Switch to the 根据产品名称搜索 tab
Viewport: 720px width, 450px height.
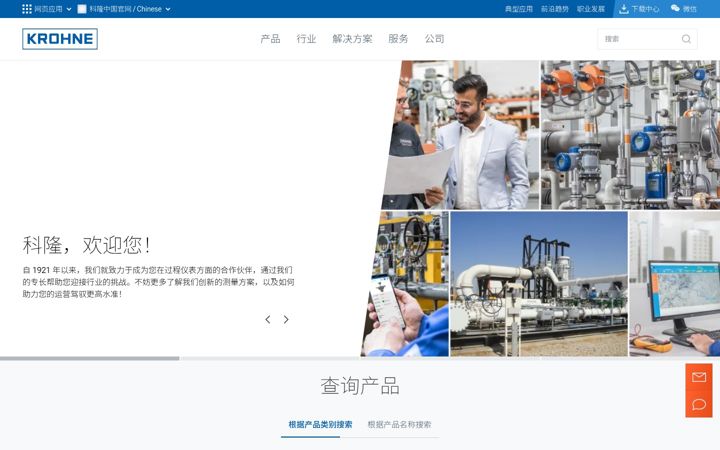[399, 425]
